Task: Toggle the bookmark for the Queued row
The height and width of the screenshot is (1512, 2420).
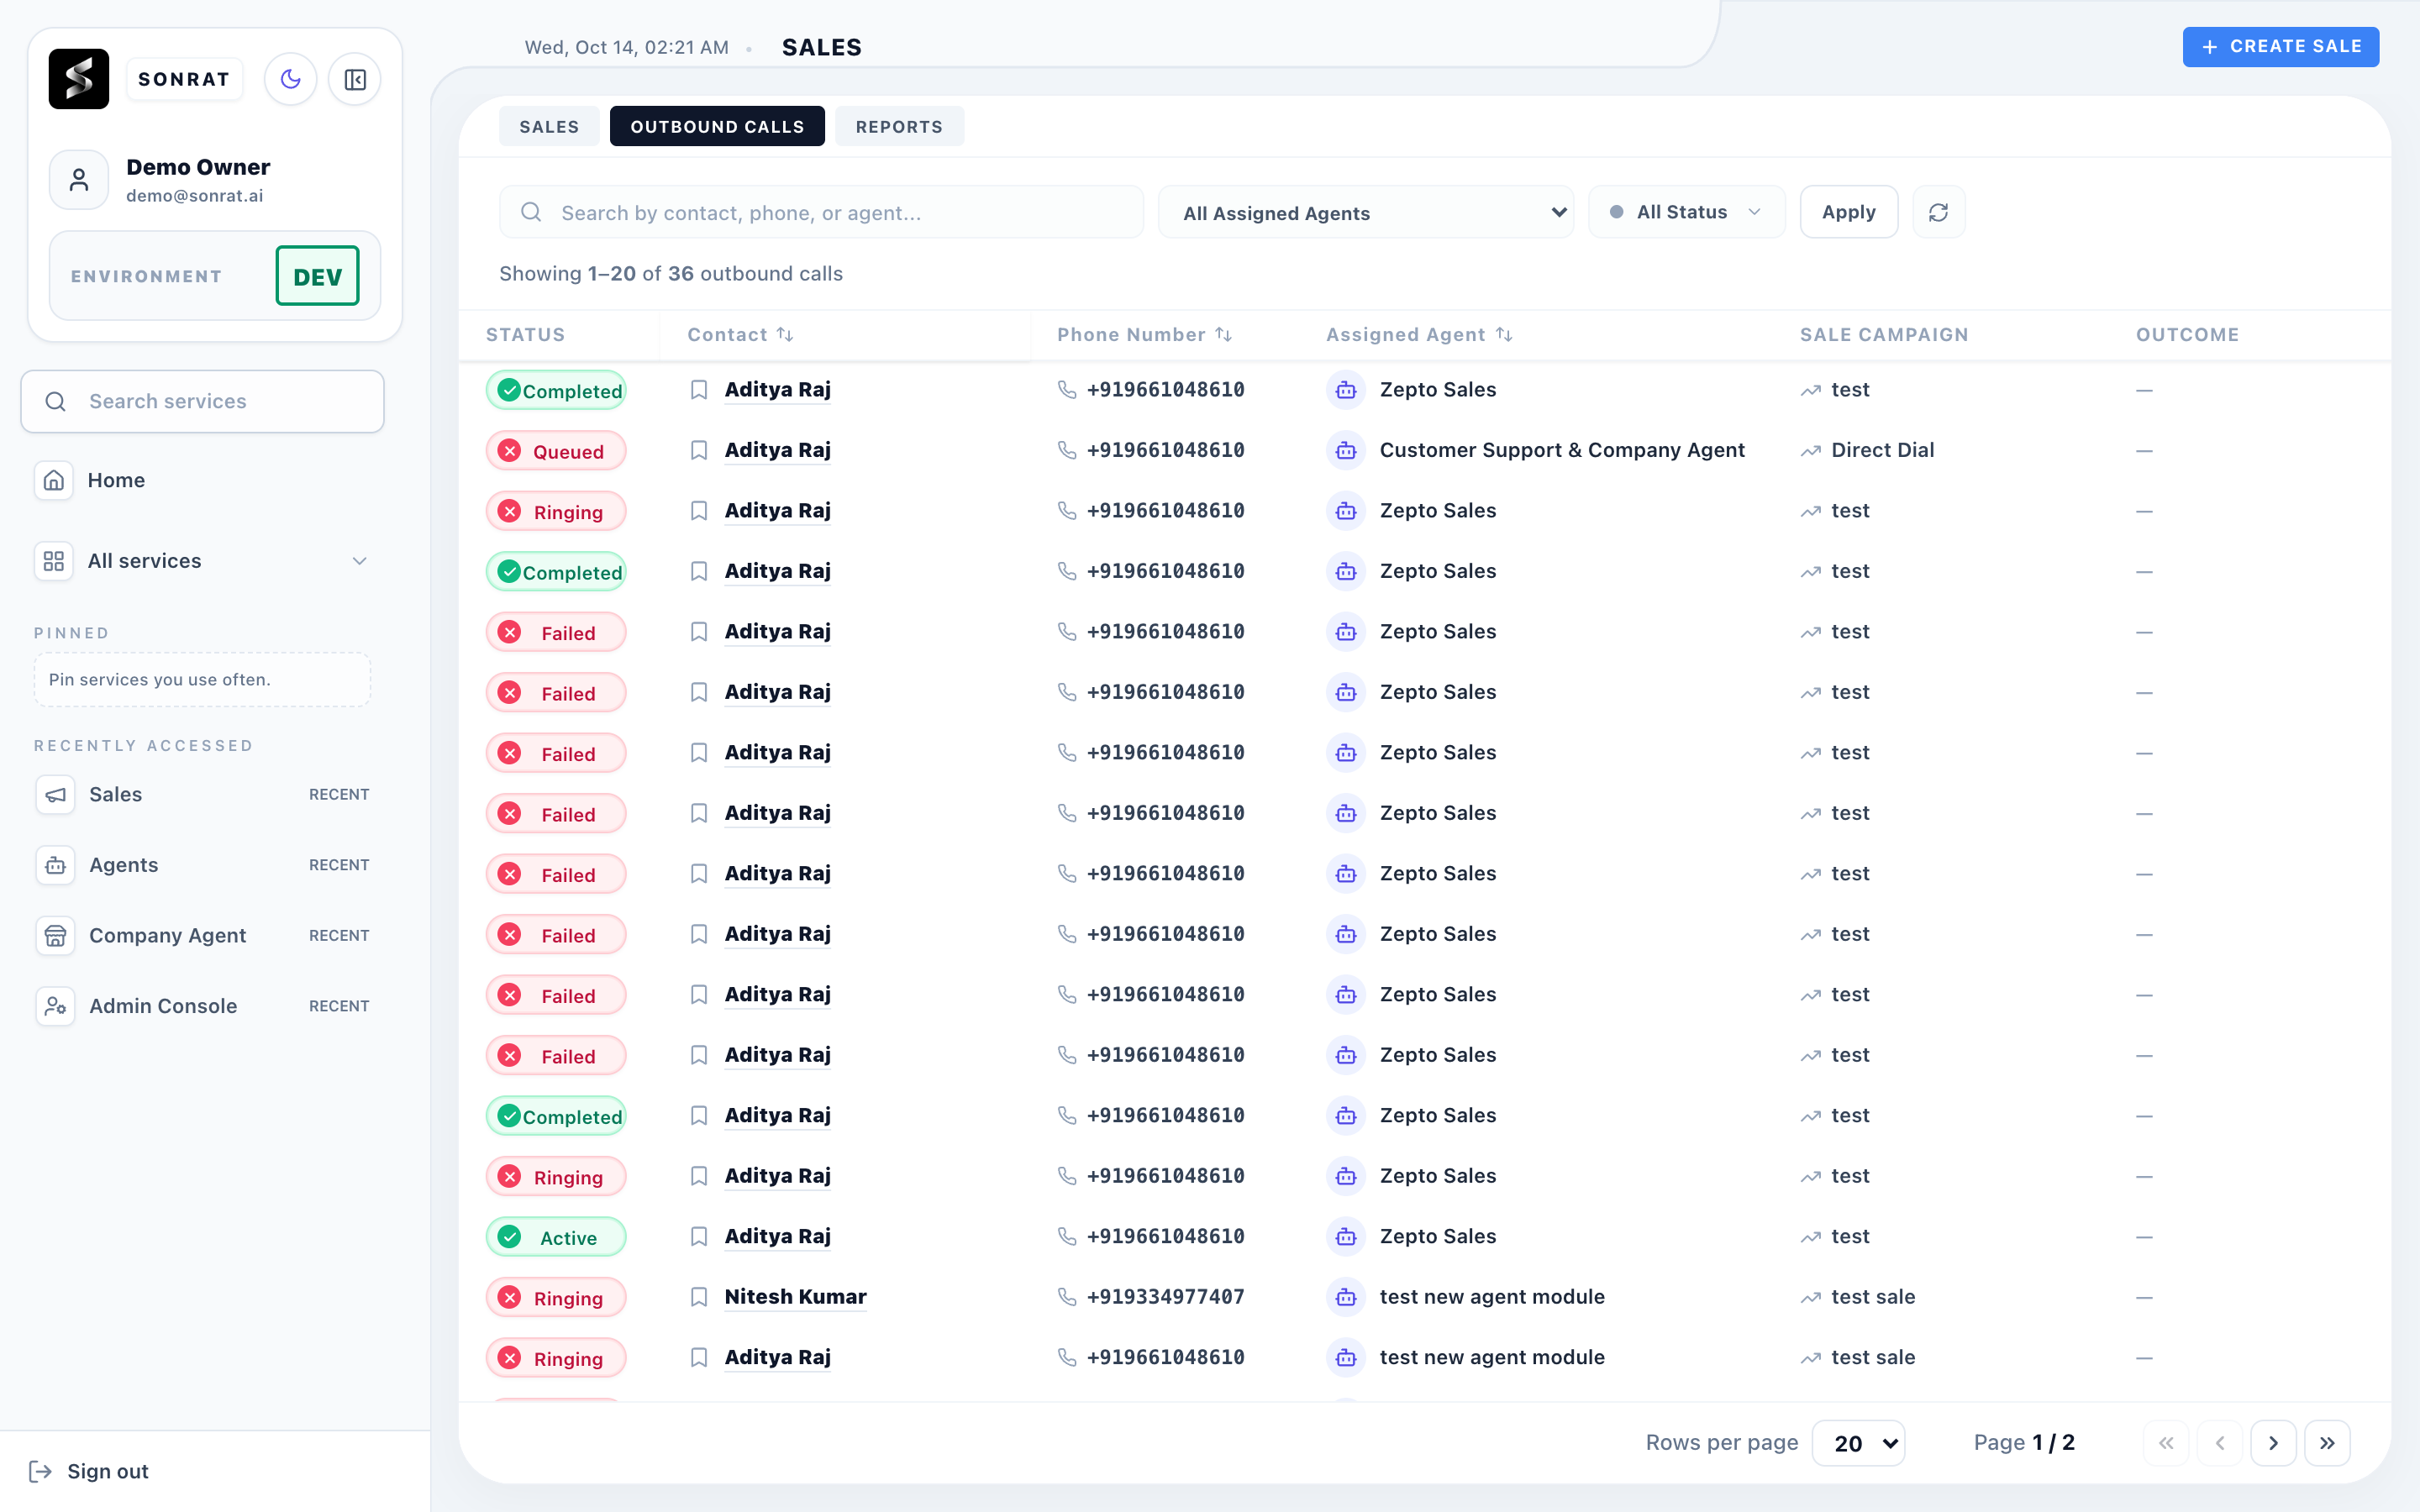Action: point(699,450)
